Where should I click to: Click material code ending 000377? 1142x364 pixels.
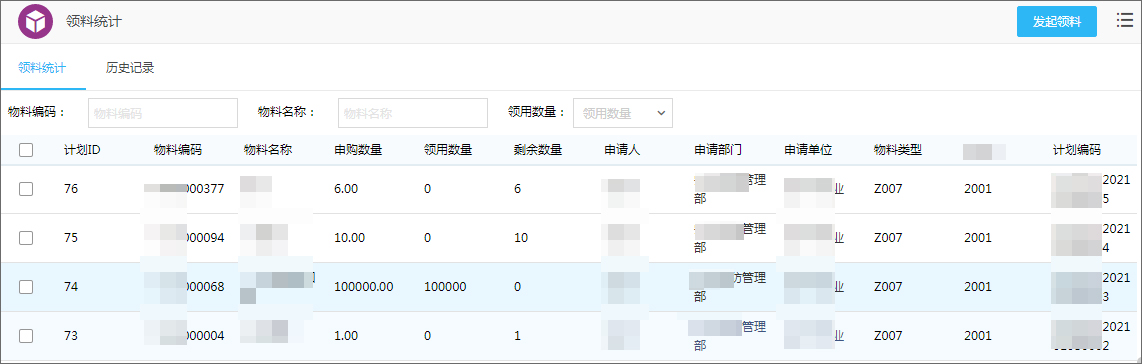[x=184, y=189]
